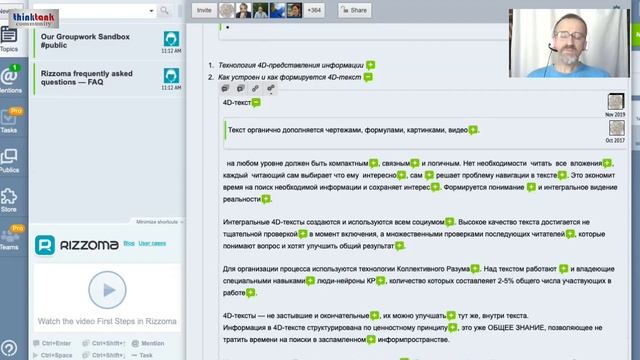The image size is (640, 360).
Task: Click the Ctrl+Enter shortcut hint
Action: coord(52,343)
